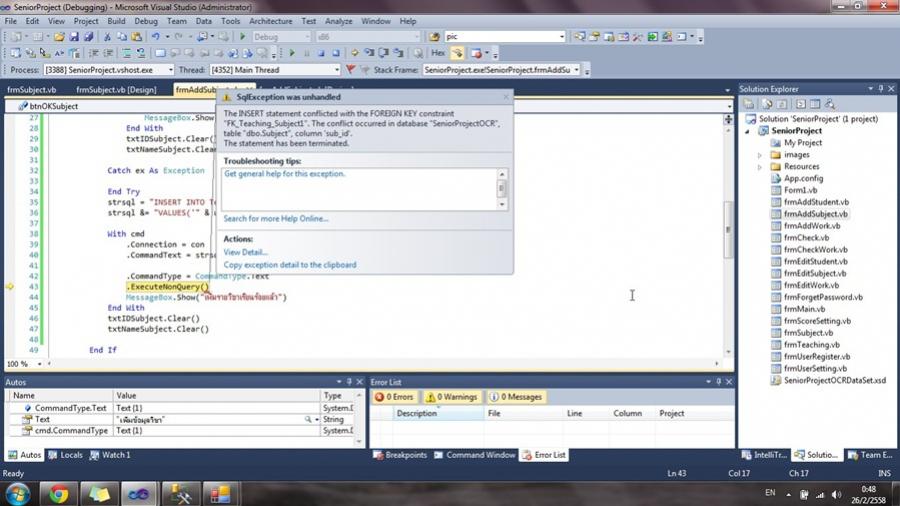Close the SqlException was unhandled popup
This screenshot has width=900, height=506.
tap(506, 97)
